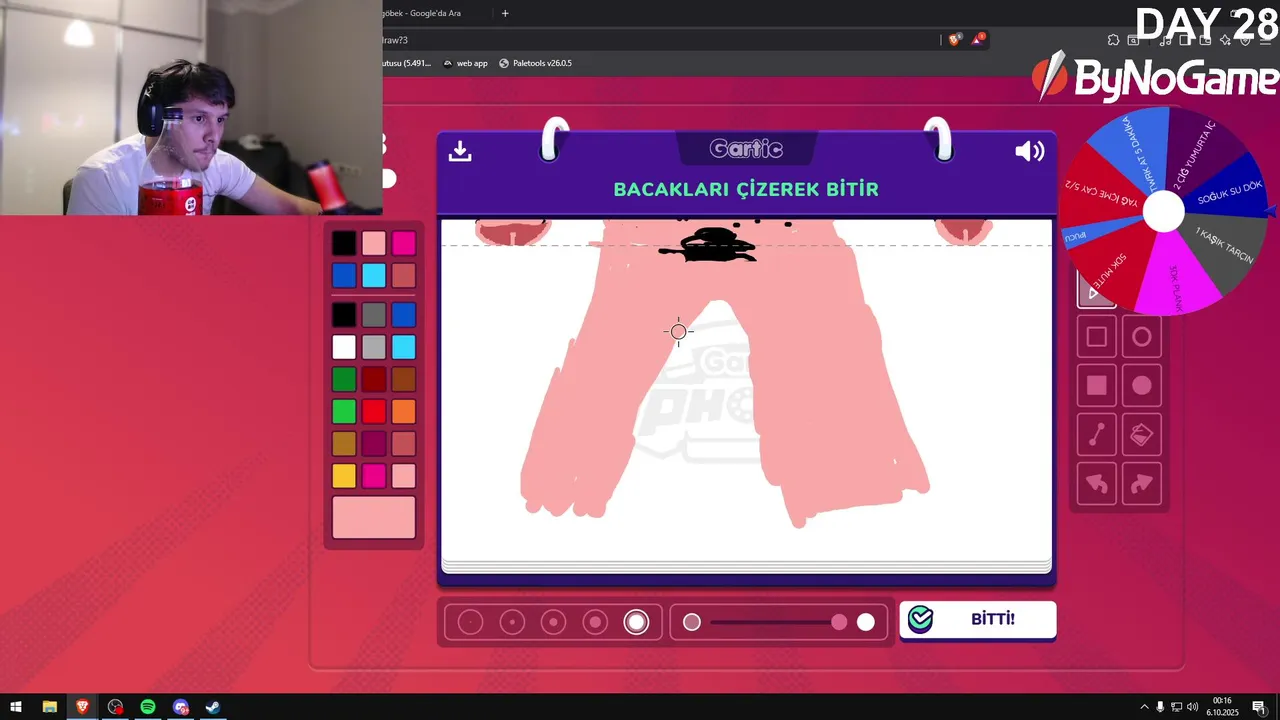Pick the bright green palette color
This screenshot has width=1280, height=720.
point(344,411)
